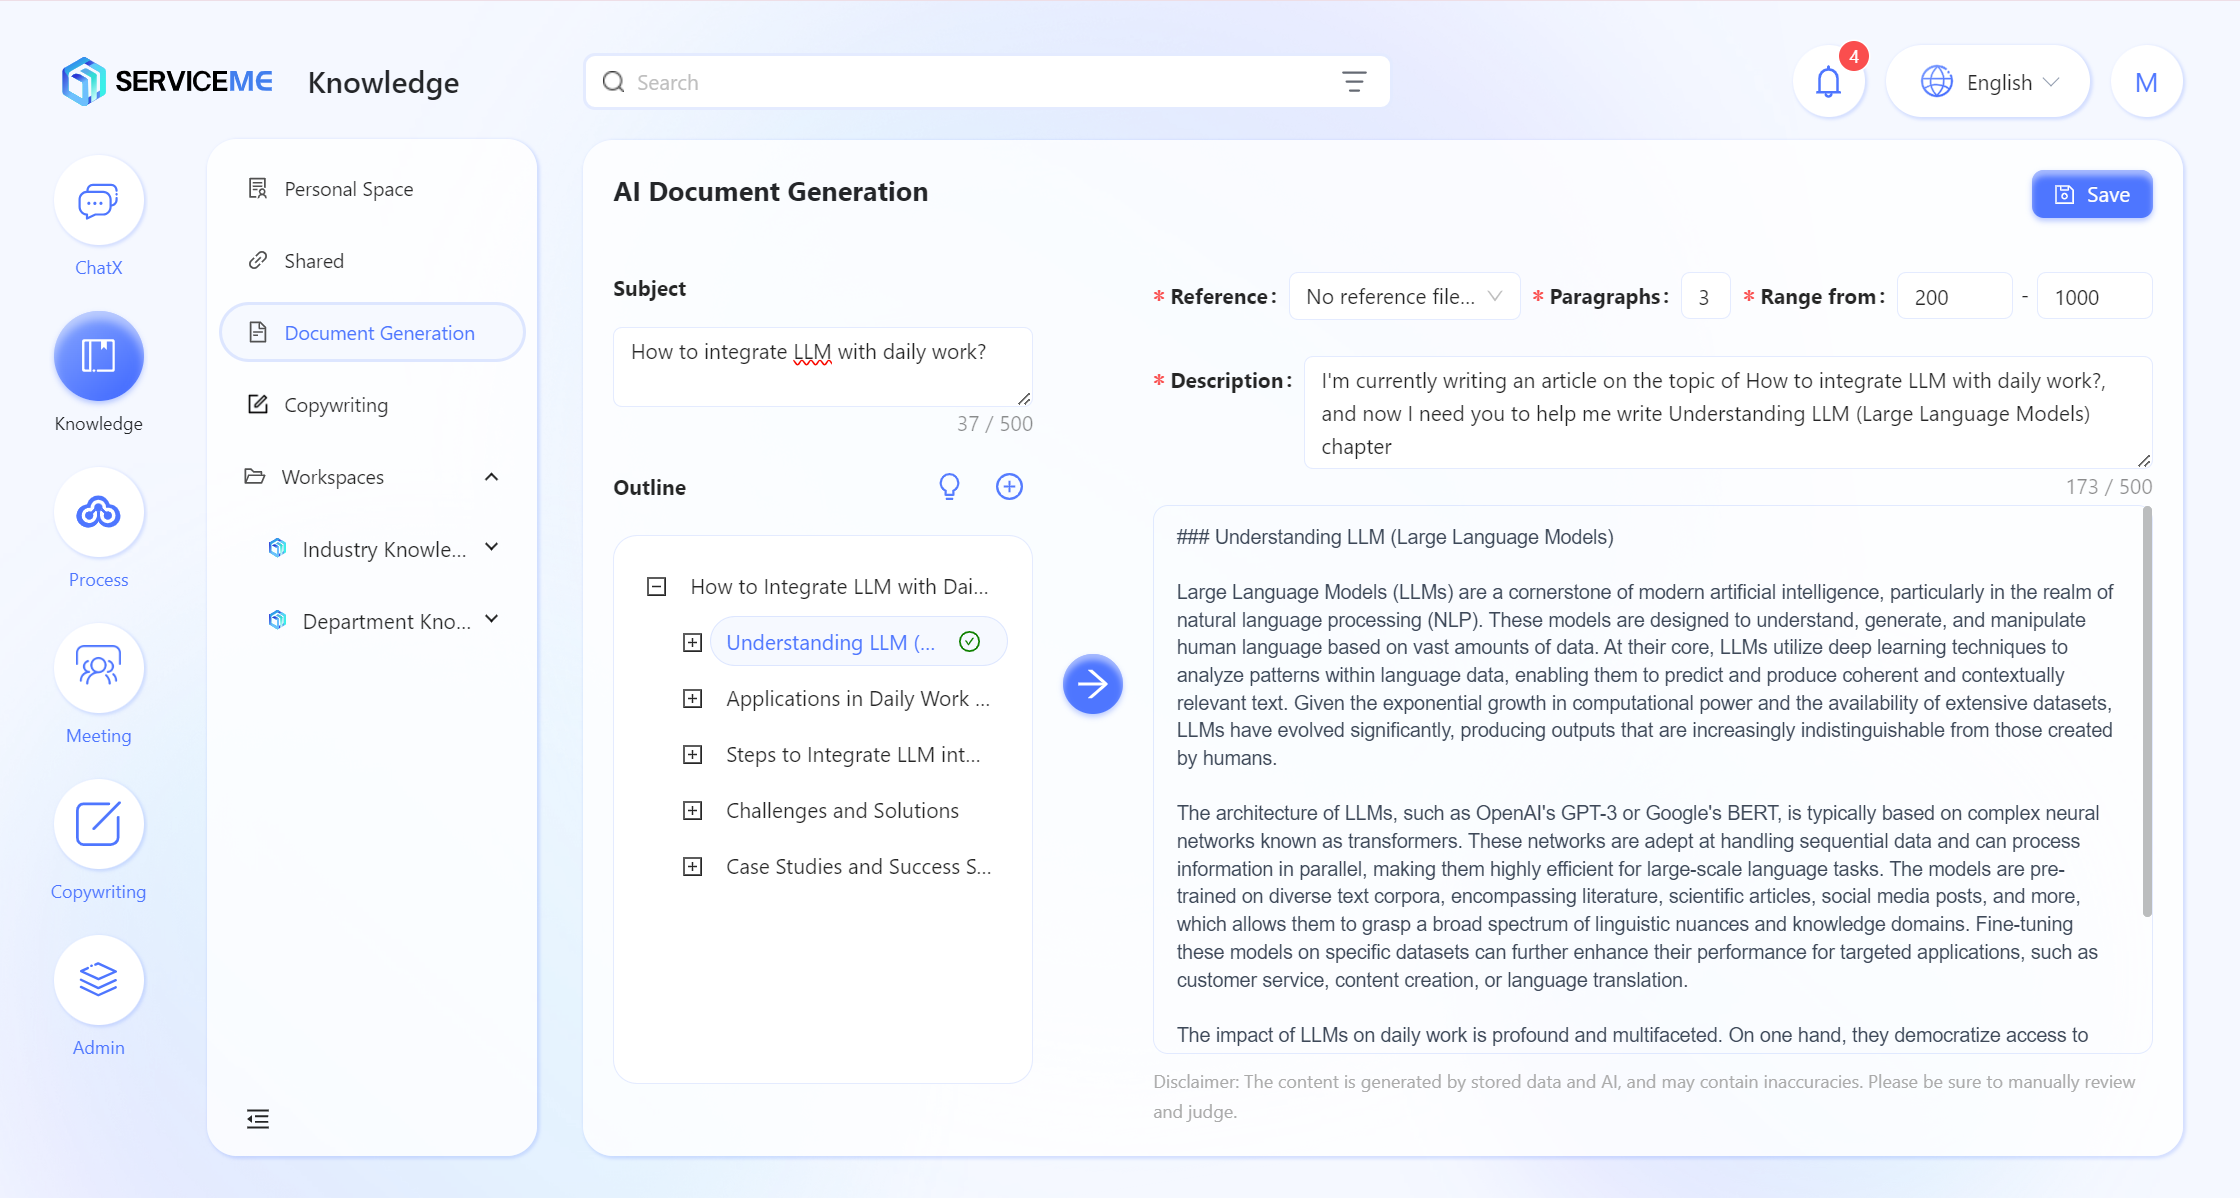Focus the top Search field

987,82
